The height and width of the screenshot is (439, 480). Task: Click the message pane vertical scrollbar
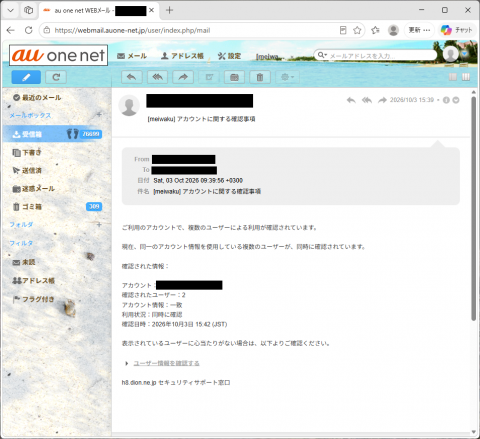click(474, 208)
